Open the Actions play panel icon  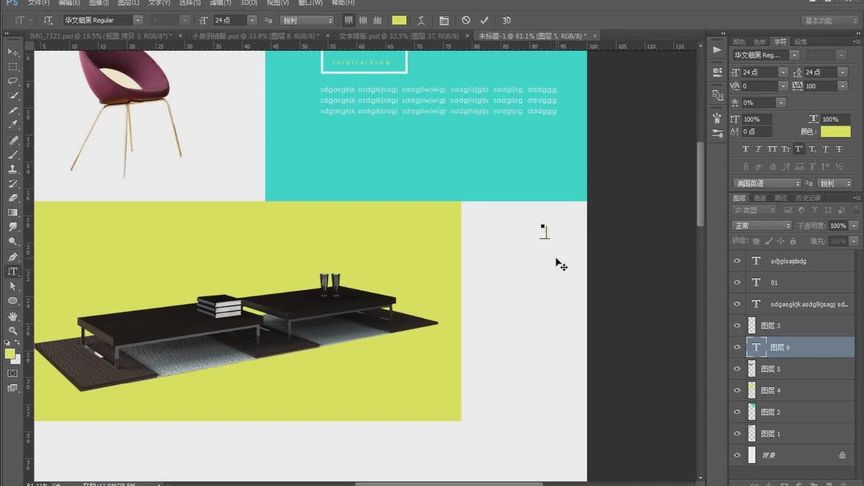pos(717,50)
